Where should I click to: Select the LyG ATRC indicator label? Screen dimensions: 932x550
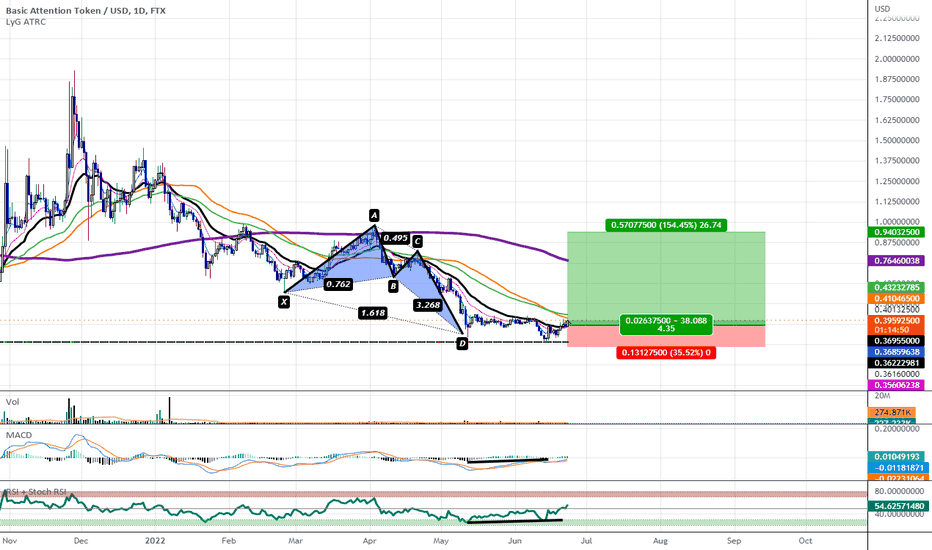pyautogui.click(x=26, y=22)
